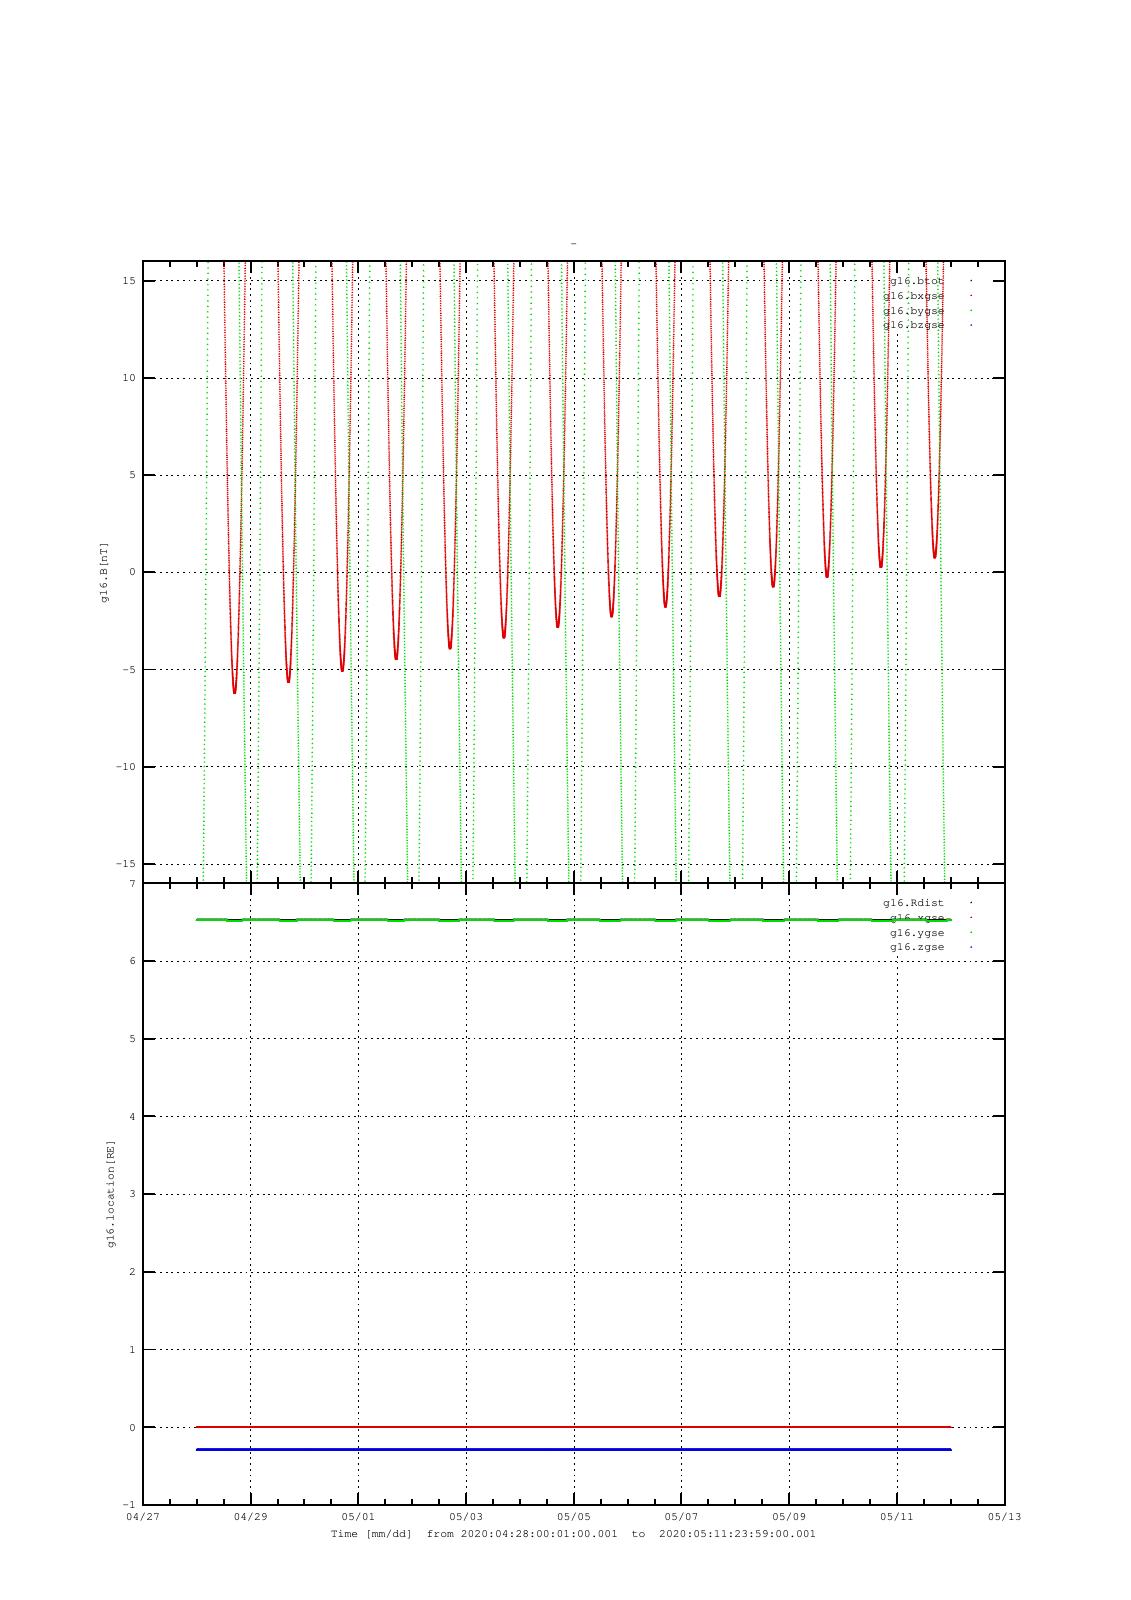
Task: Click the 04/27 date tick label
Action: (143, 1517)
